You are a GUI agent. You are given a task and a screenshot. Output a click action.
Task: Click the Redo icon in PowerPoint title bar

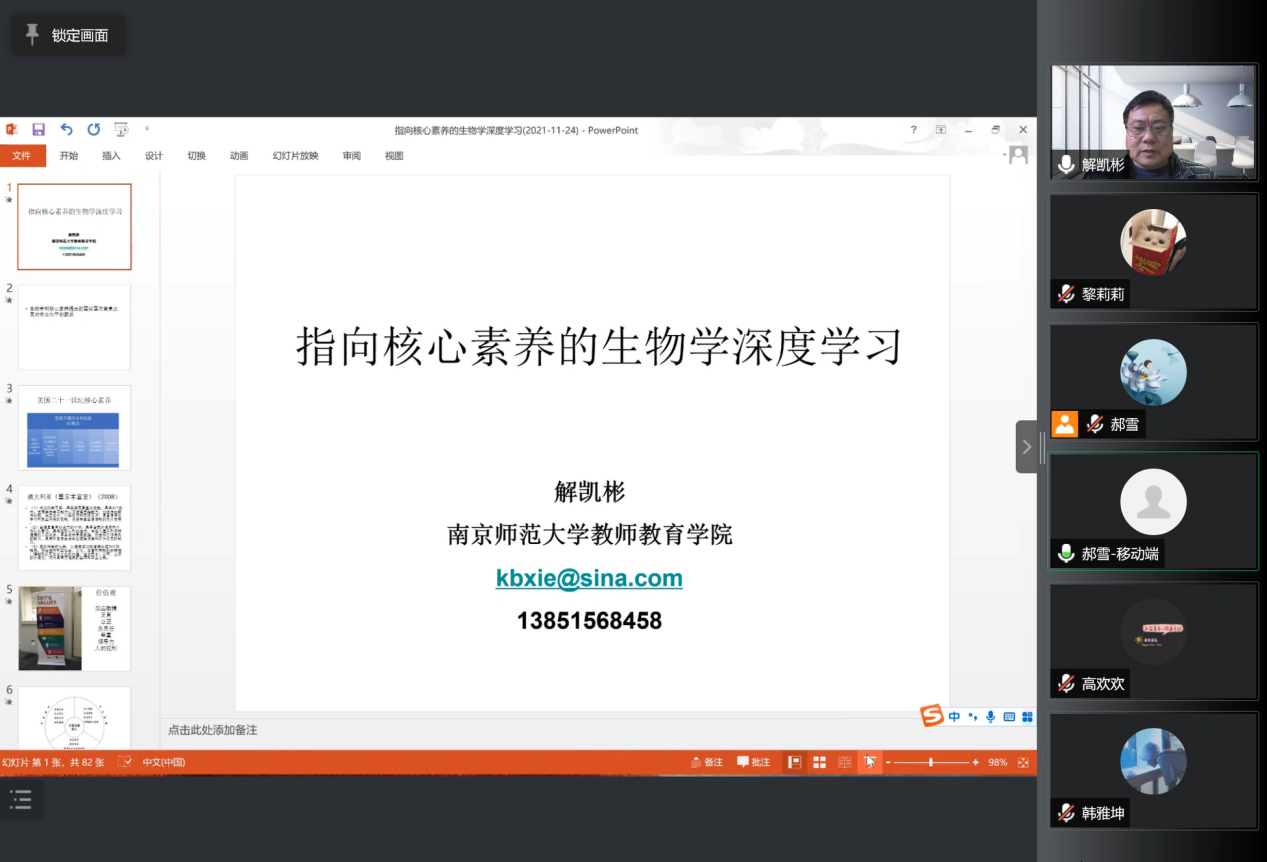pyautogui.click(x=93, y=130)
